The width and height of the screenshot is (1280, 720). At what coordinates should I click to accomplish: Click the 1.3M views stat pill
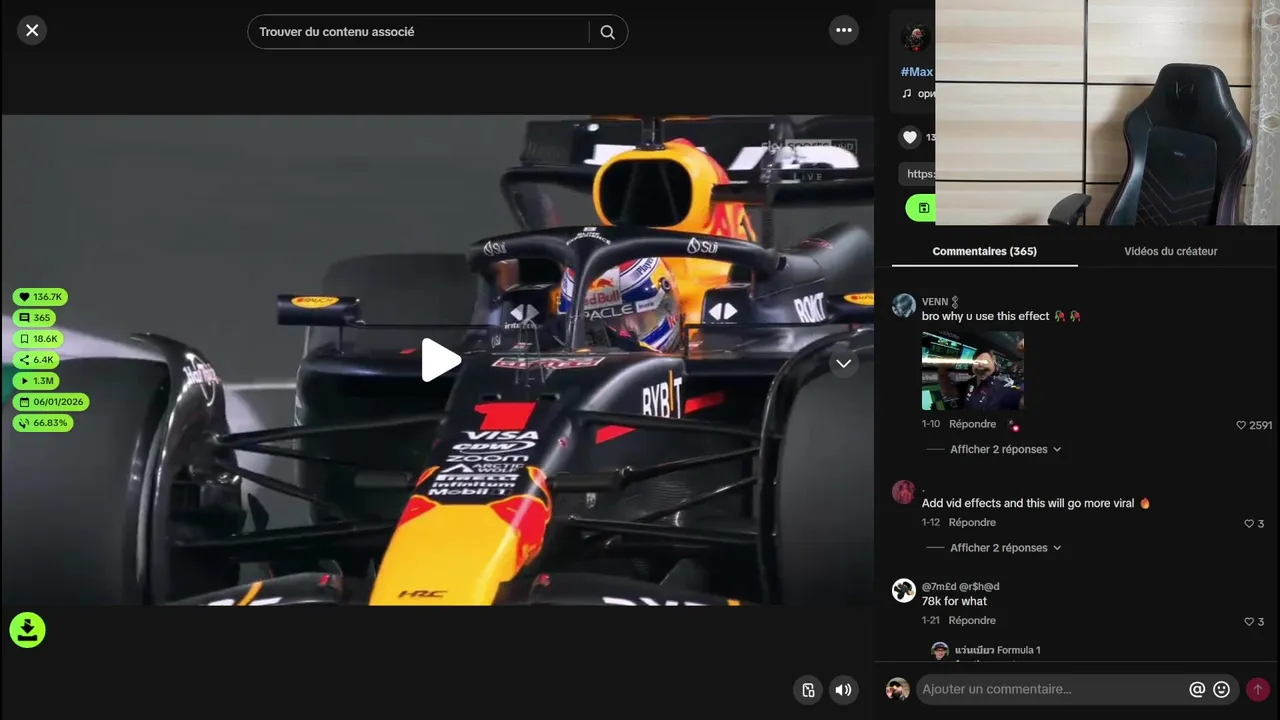[x=36, y=381]
